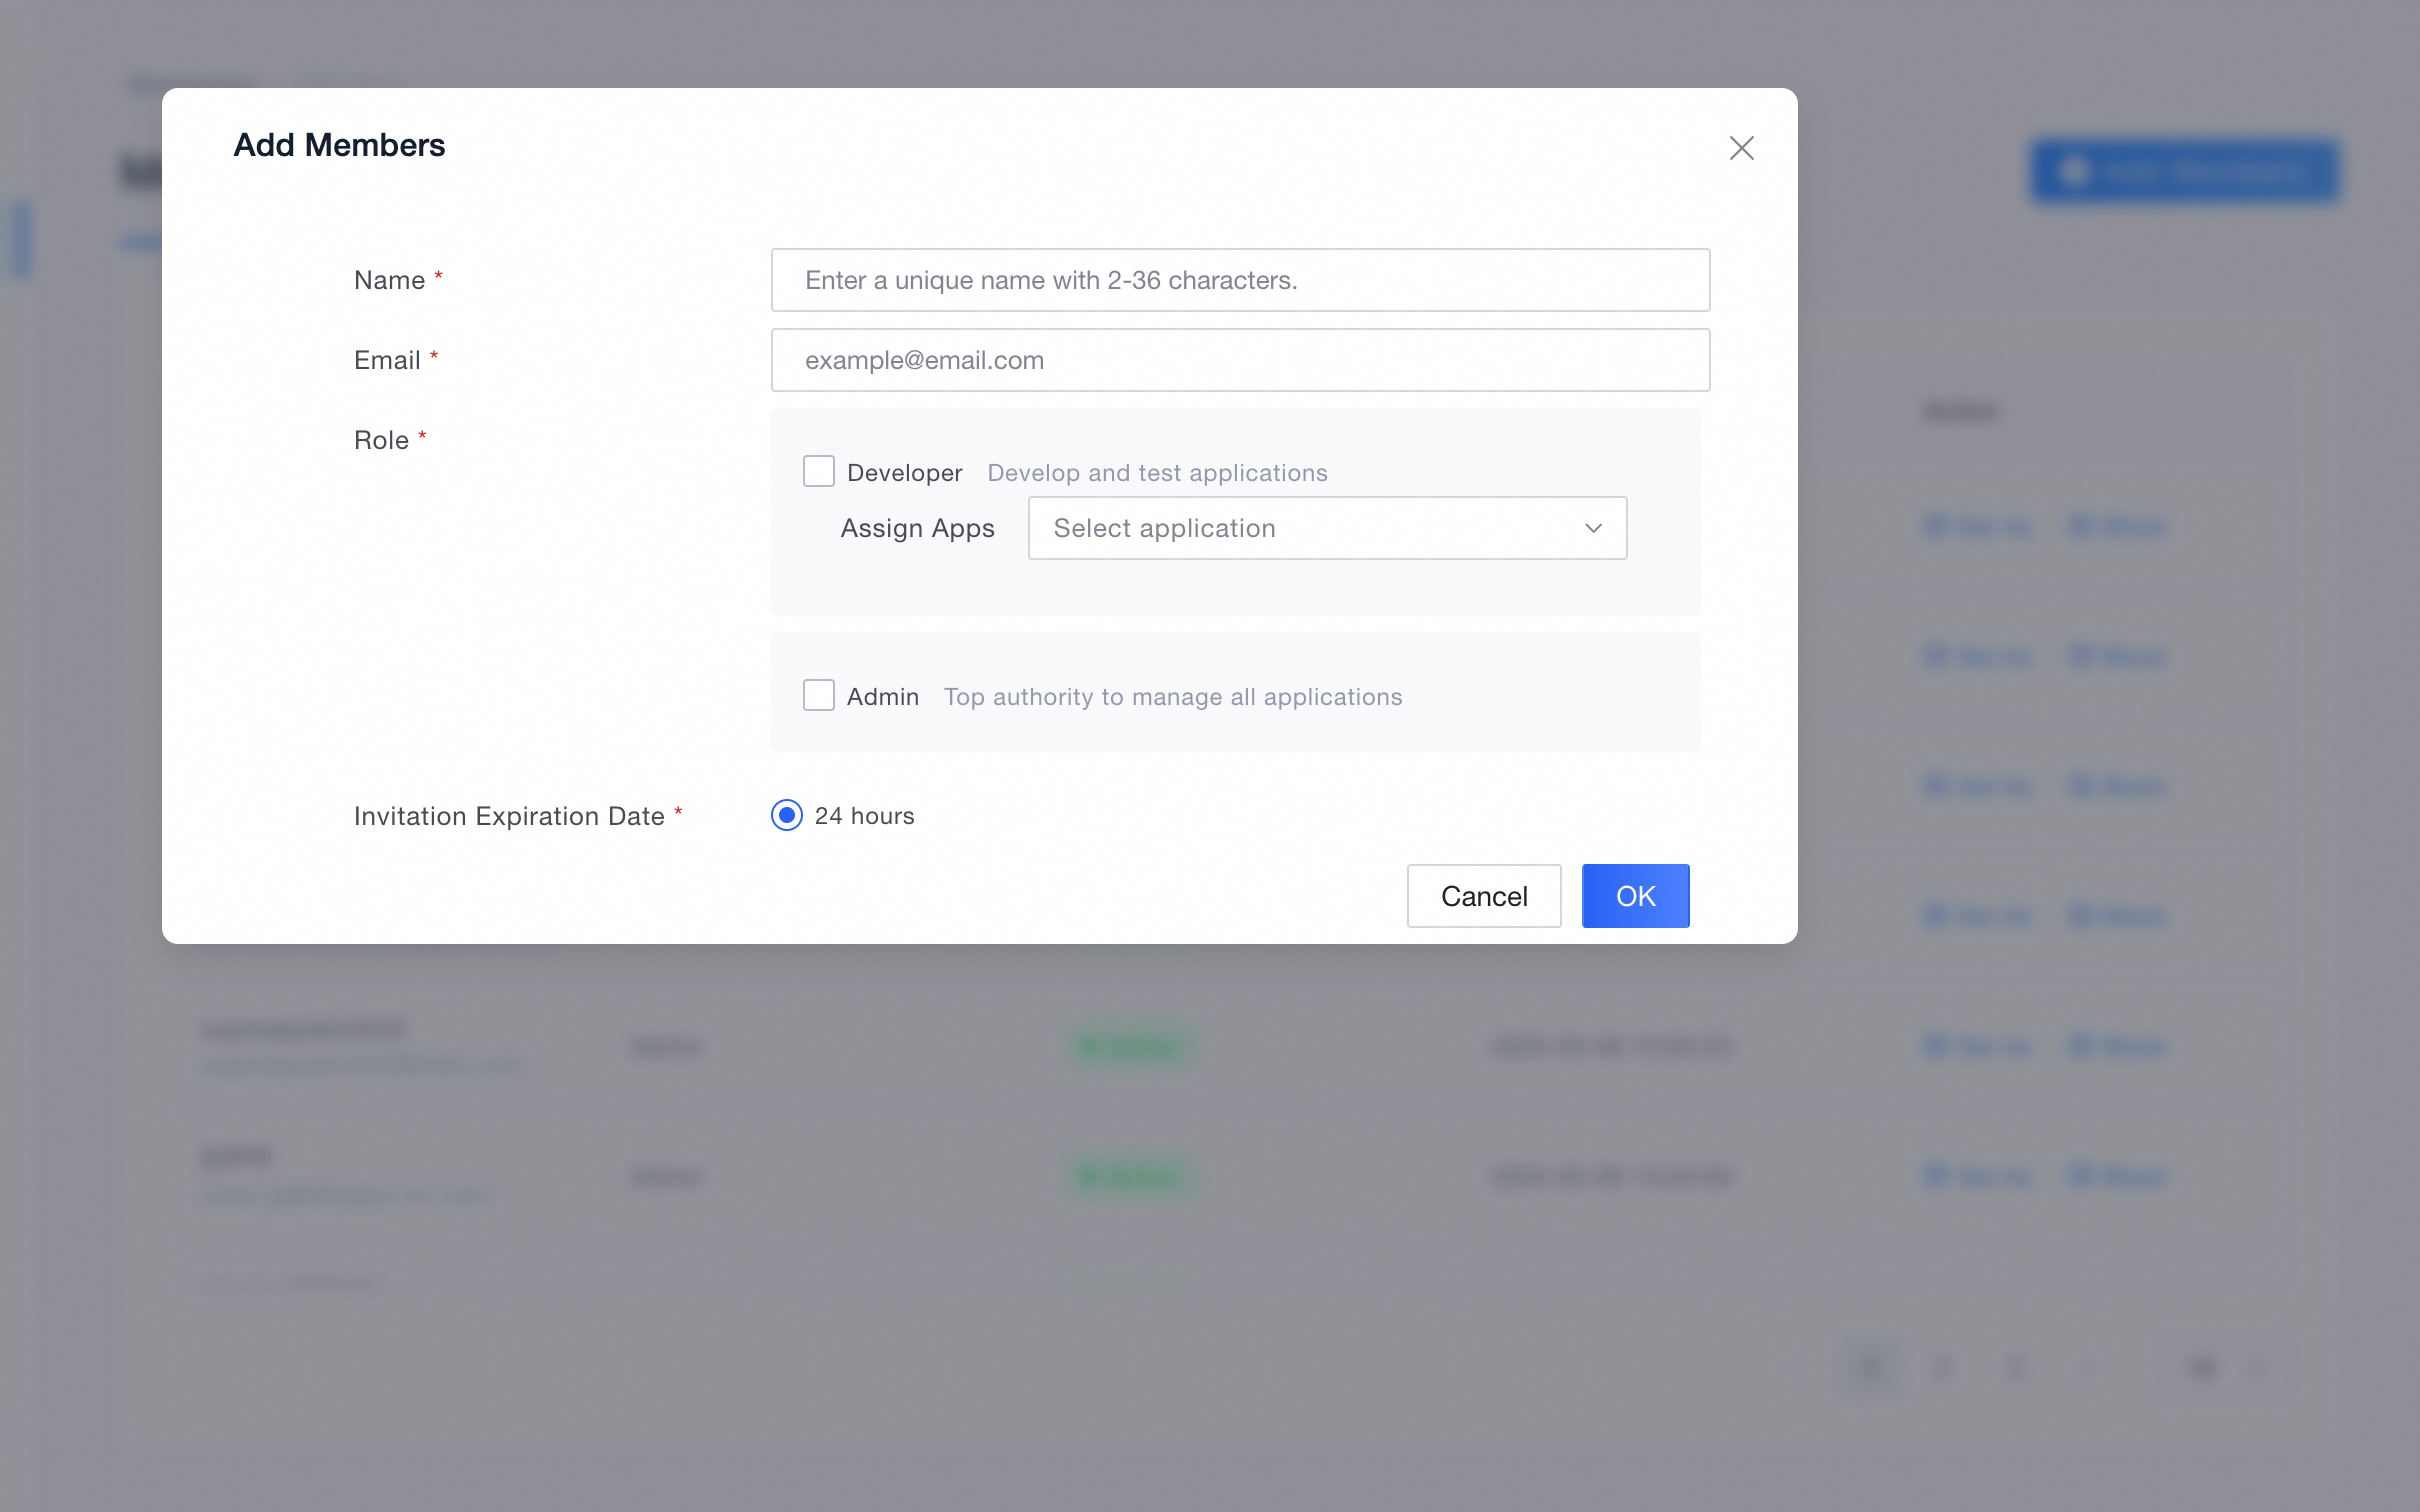The width and height of the screenshot is (2420, 1512).
Task: Click the Admin label text
Action: click(x=882, y=697)
